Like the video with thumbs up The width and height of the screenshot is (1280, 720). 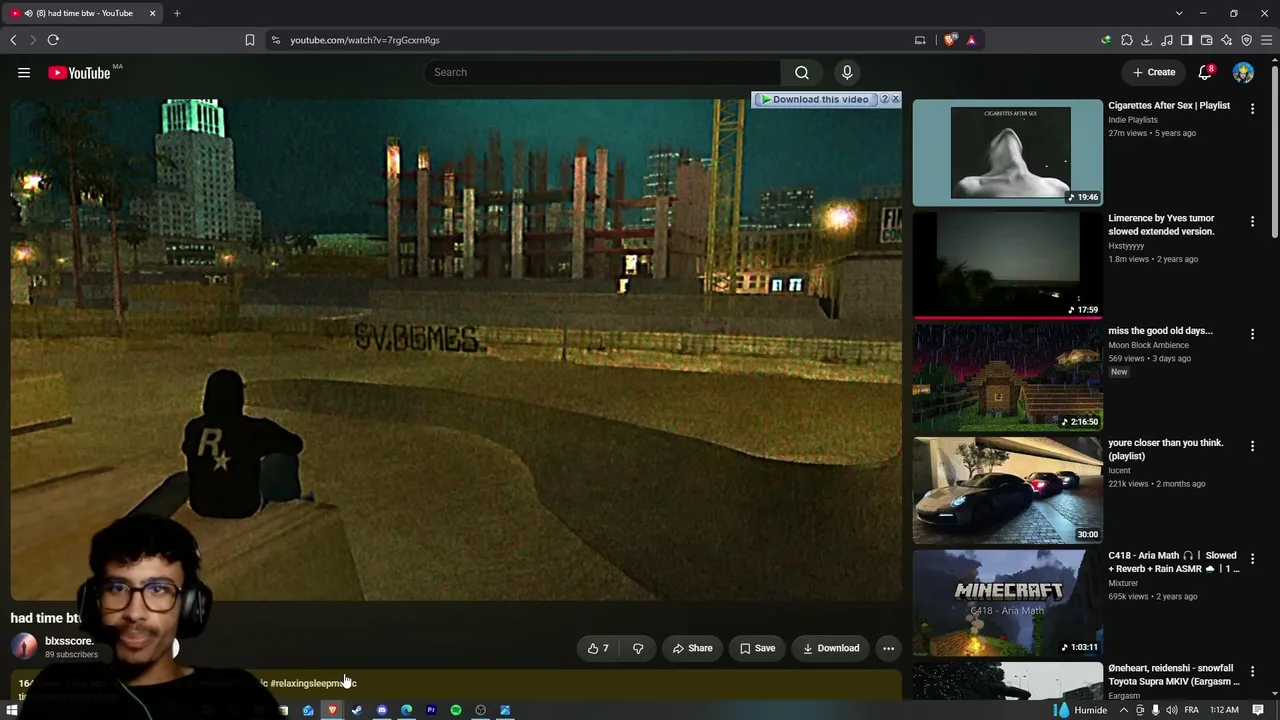coord(598,648)
